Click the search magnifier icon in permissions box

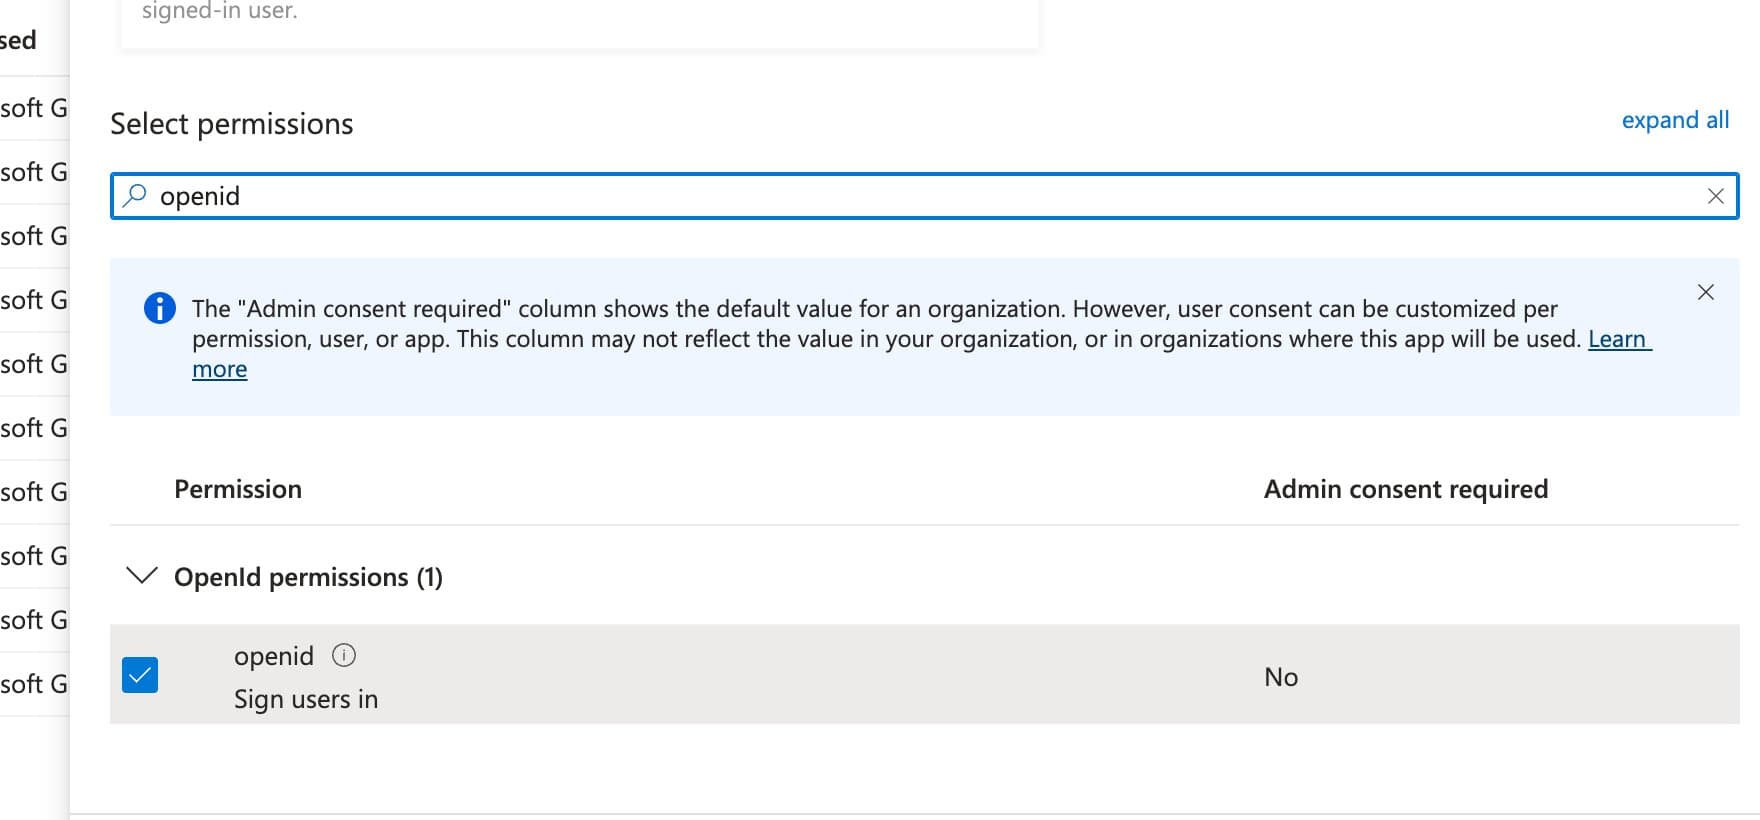tap(134, 195)
